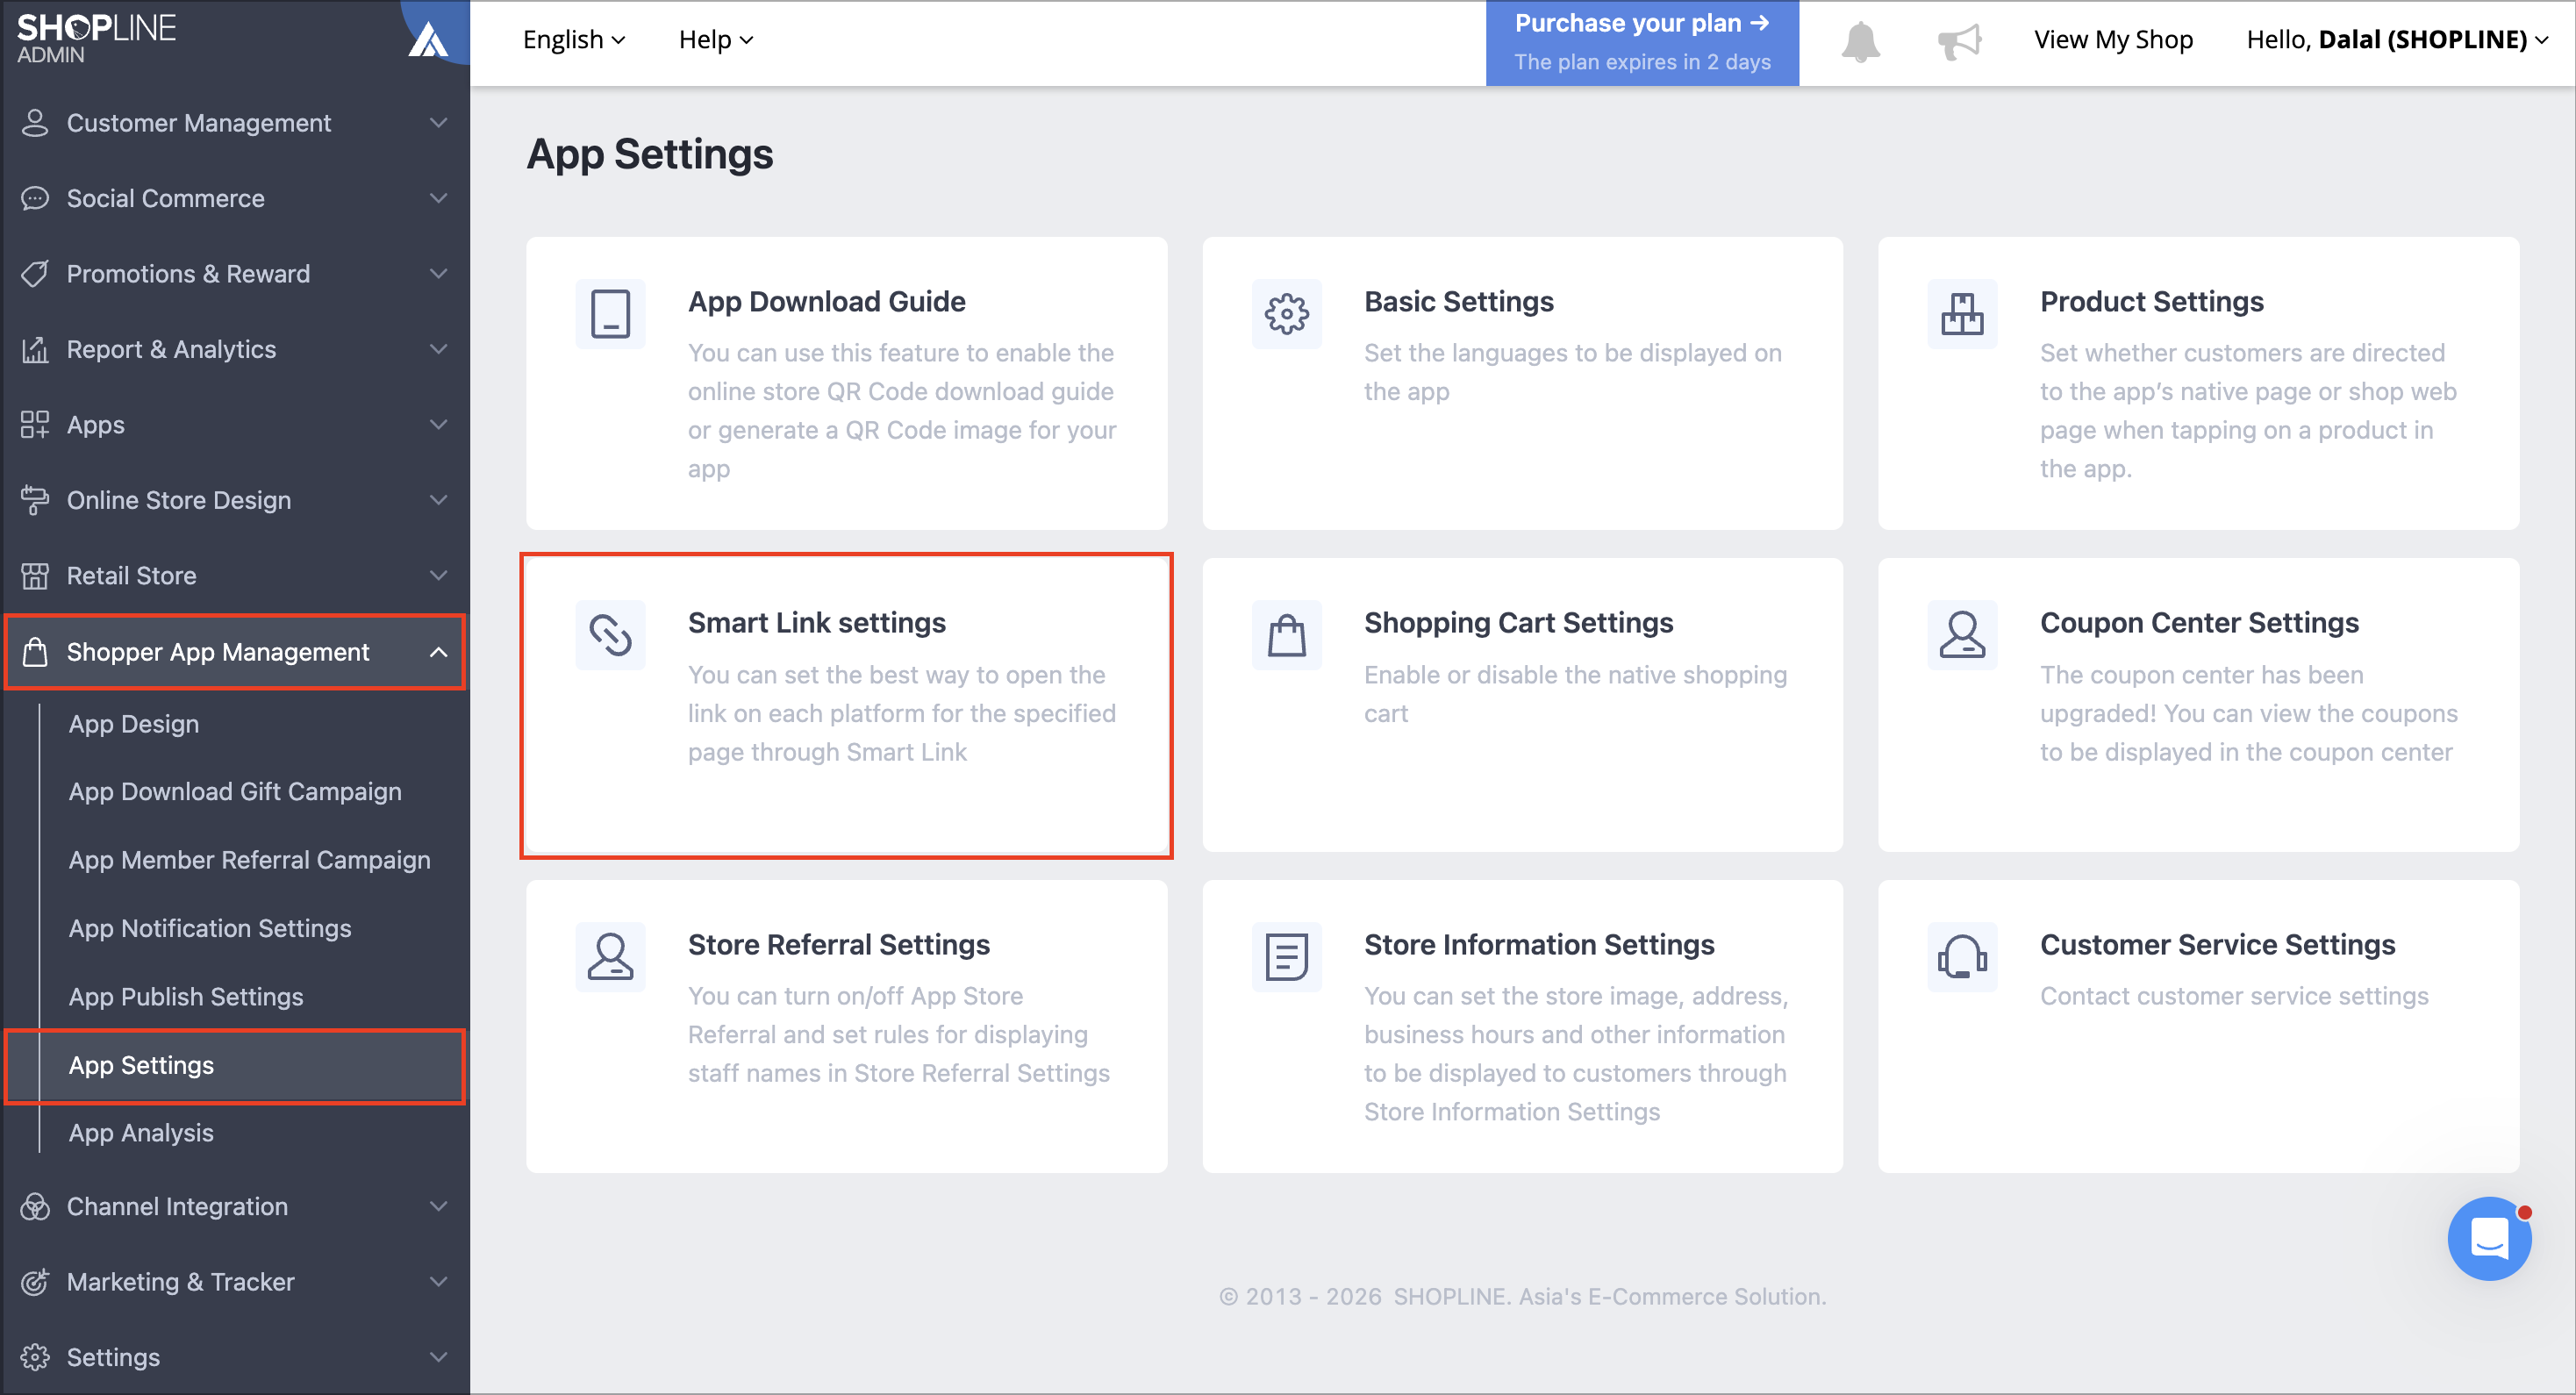Click the notification bell icon

point(1860,41)
